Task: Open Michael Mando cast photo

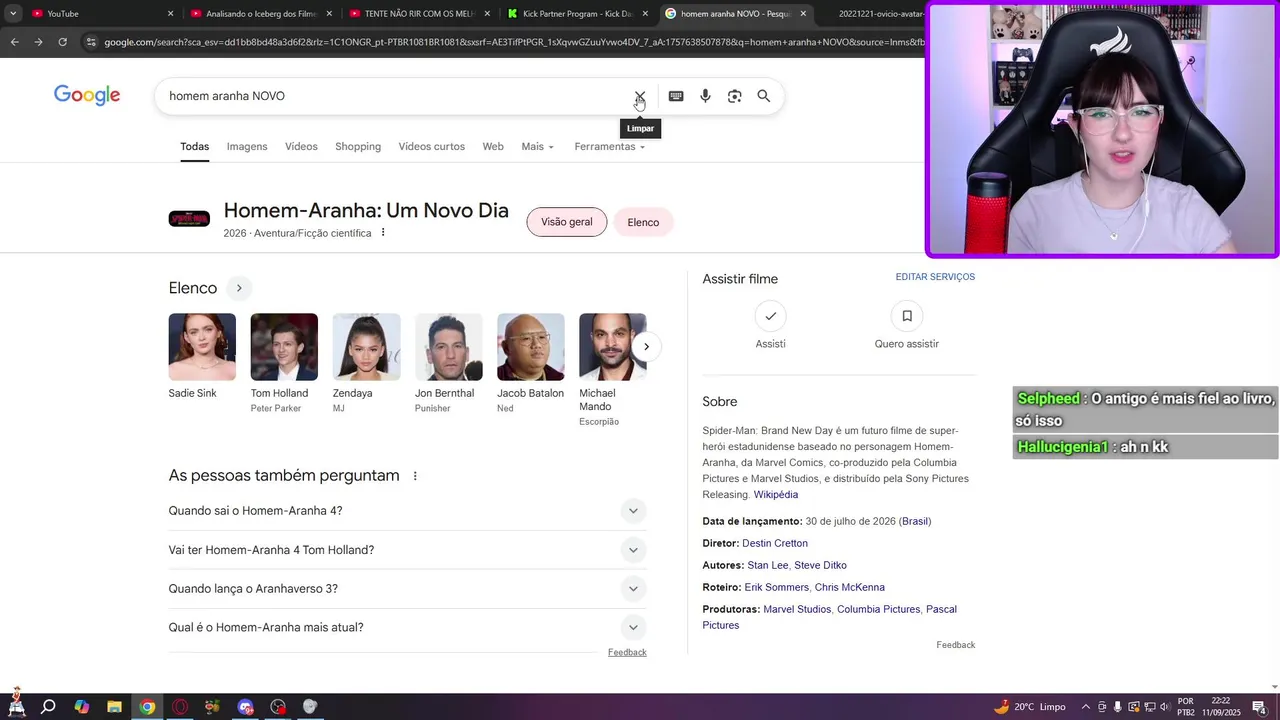Action: coord(612,347)
